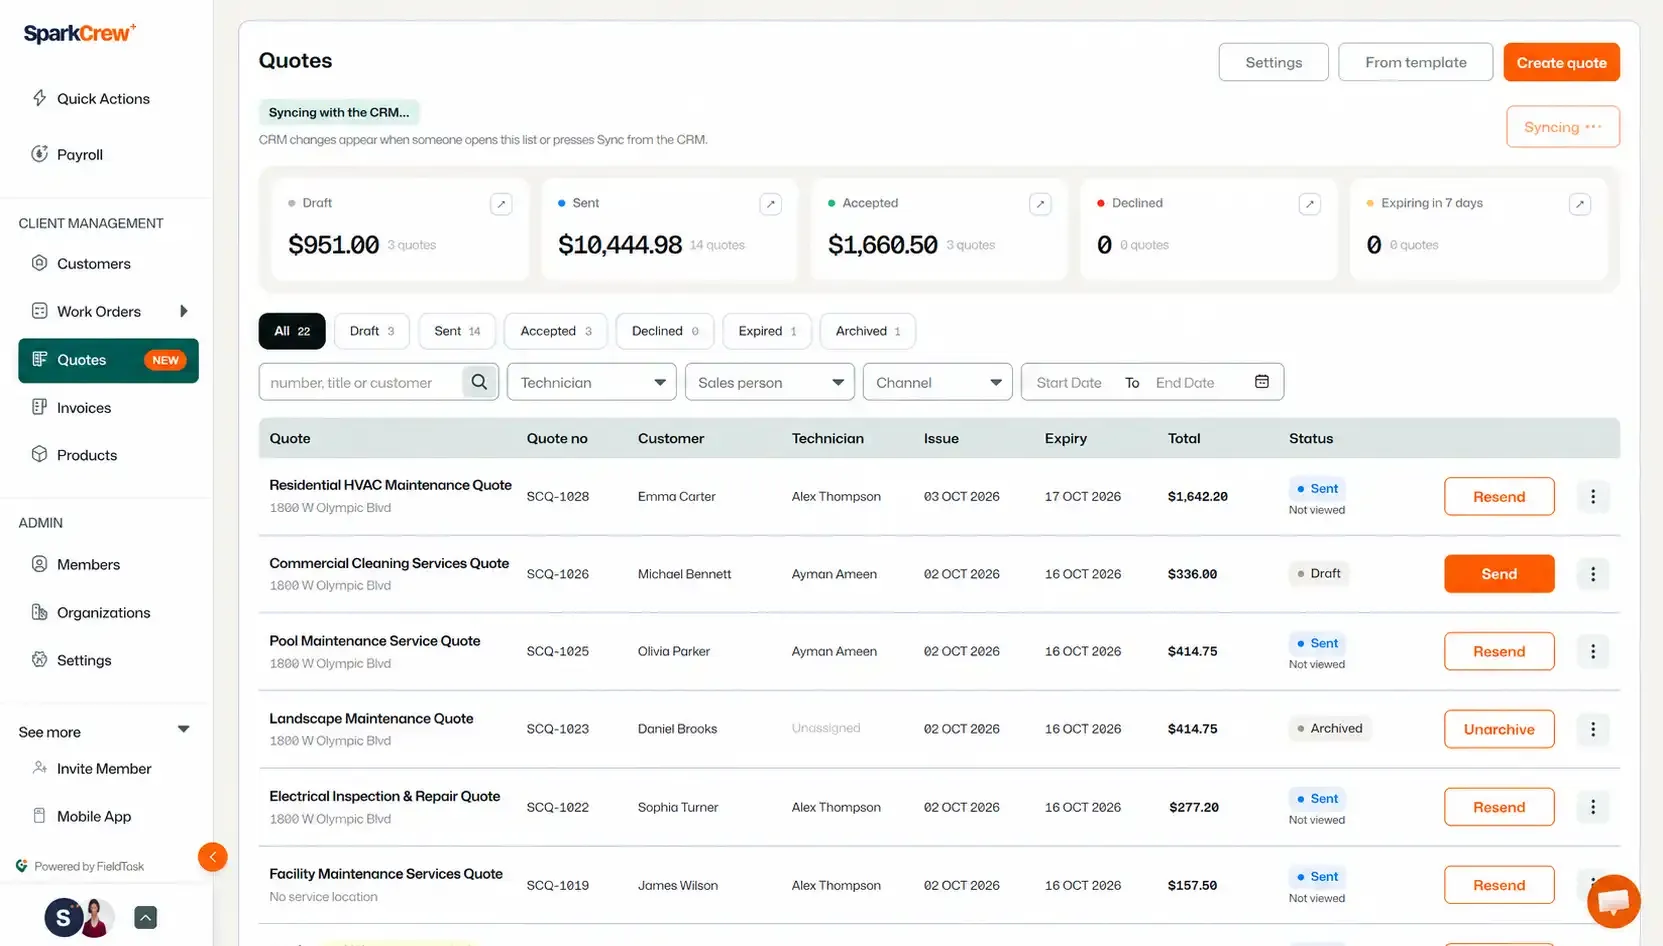1663x946 pixels.
Task: Open the Accepted card arrow icon
Action: point(1041,204)
